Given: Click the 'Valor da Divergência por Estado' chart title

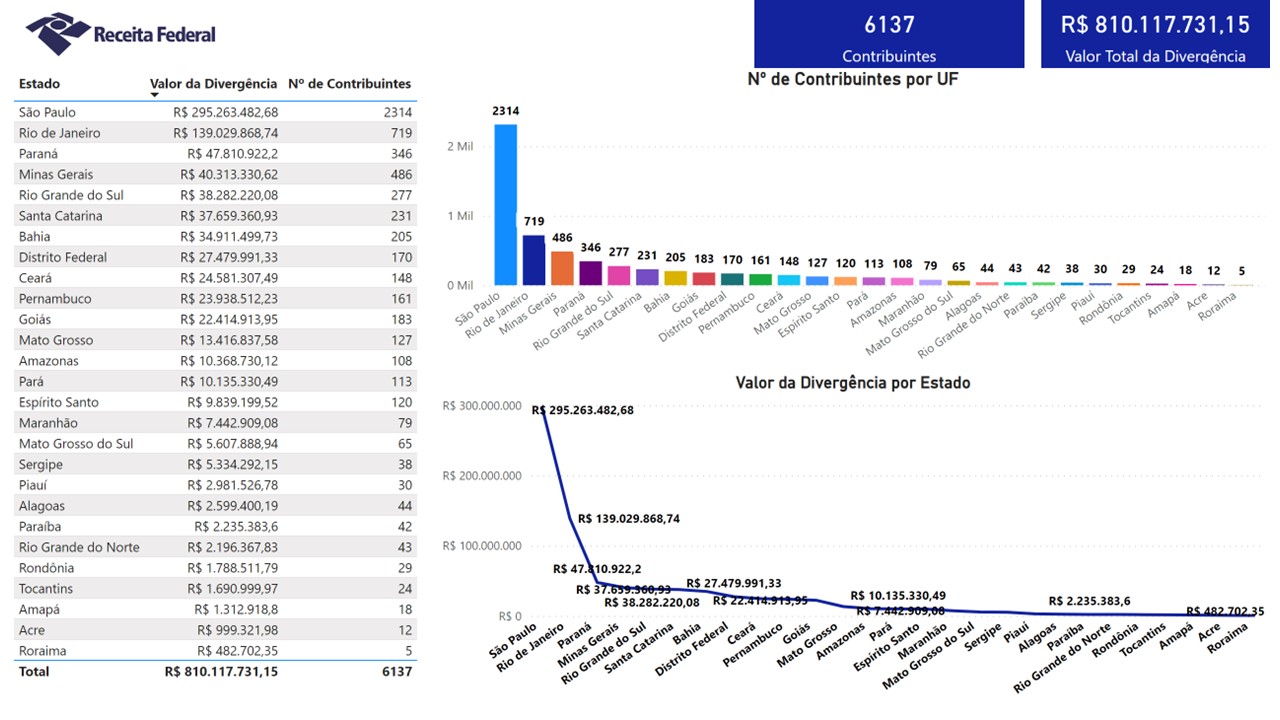Looking at the screenshot, I should point(853,383).
